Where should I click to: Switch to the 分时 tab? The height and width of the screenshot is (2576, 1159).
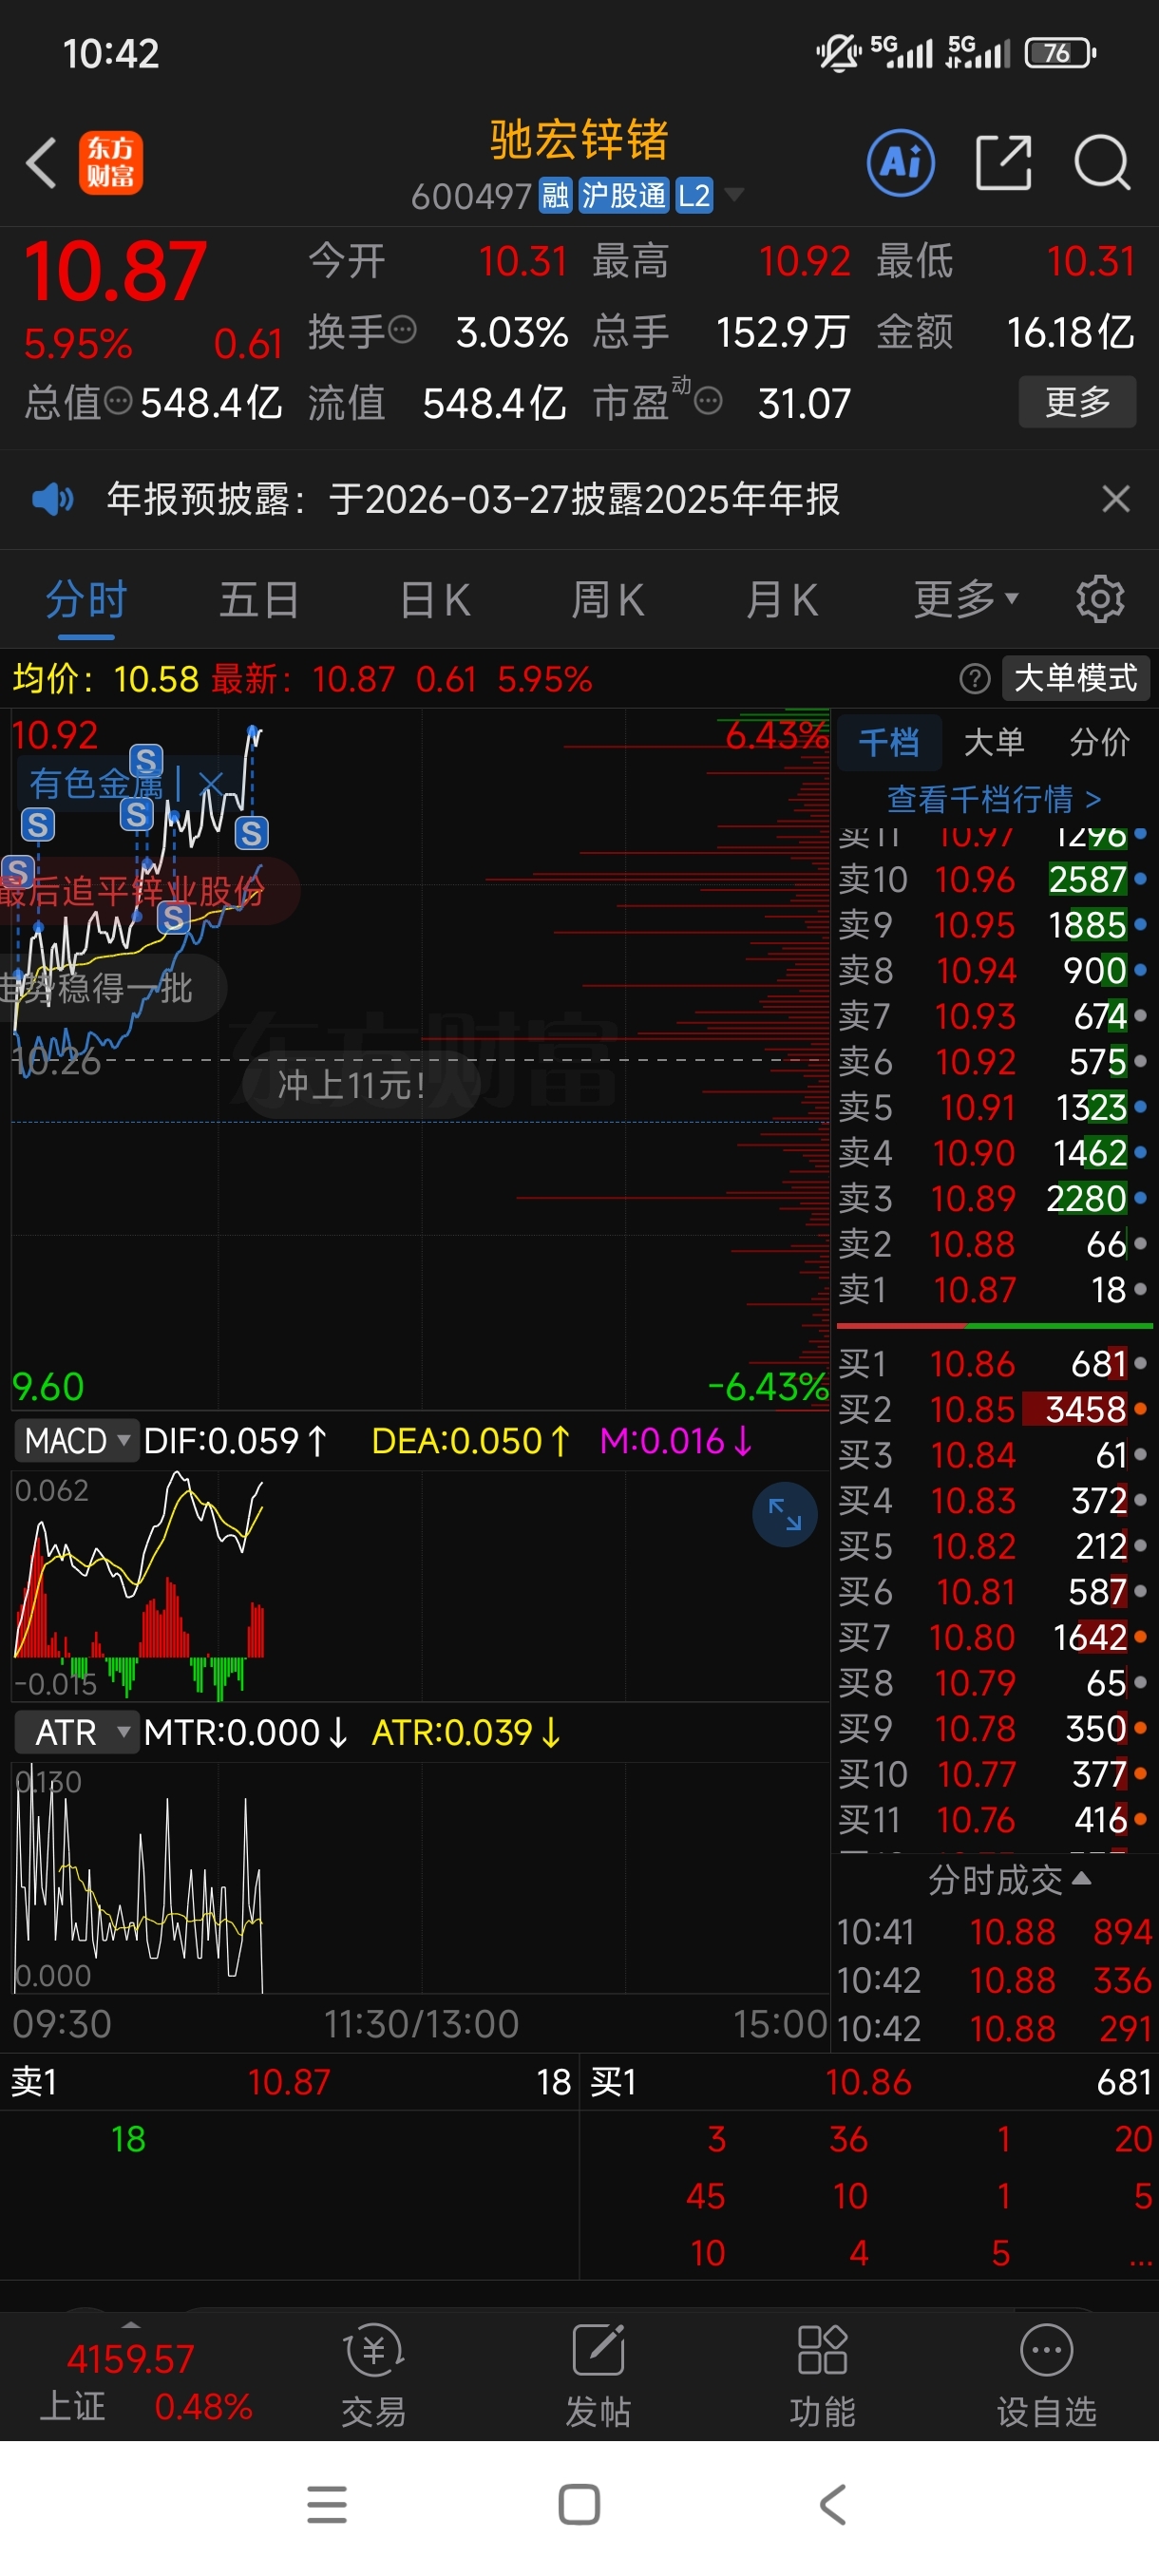click(x=86, y=600)
